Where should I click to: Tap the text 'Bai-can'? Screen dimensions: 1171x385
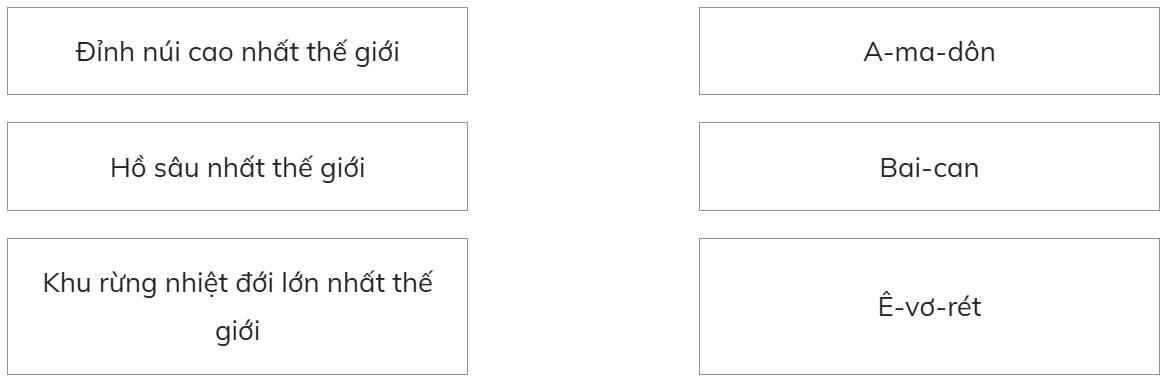[929, 168]
